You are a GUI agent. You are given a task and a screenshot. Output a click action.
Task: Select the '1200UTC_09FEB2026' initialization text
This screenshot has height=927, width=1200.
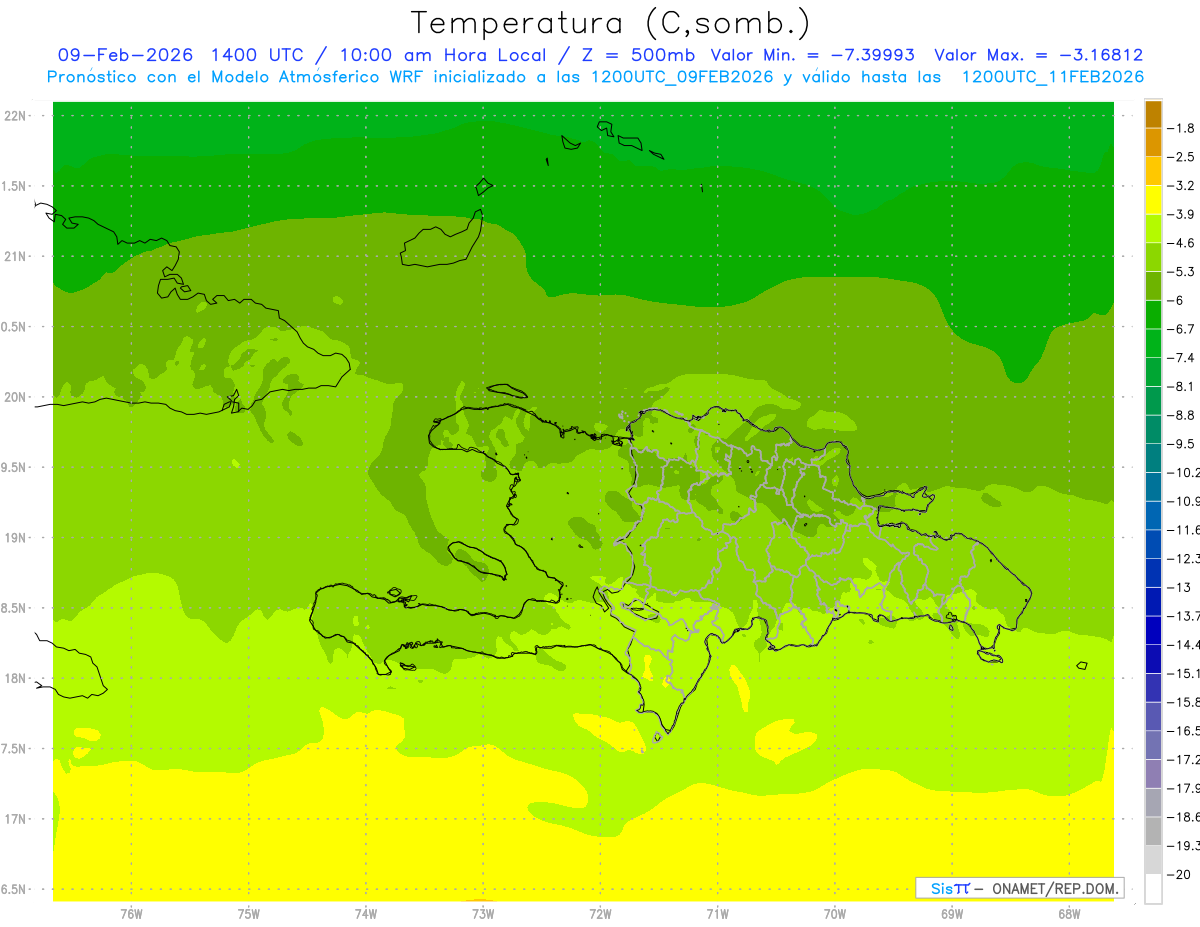tap(681, 77)
